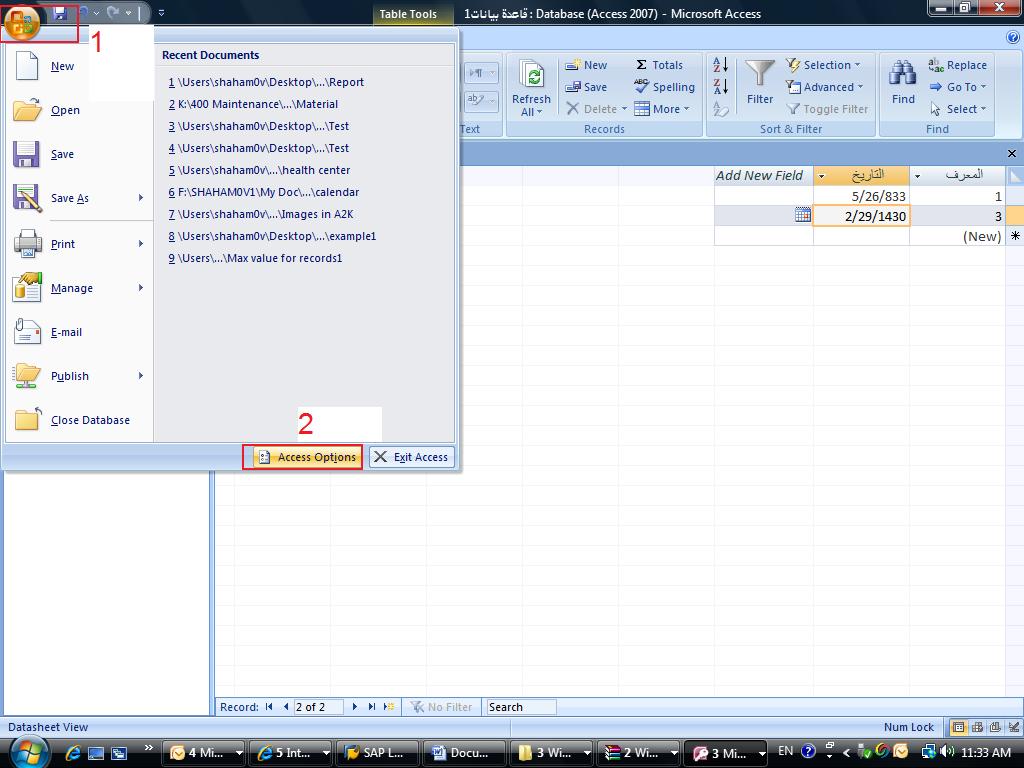Click the Microsoft Access Help icon
This screenshot has height=768, width=1024.
point(1014,39)
